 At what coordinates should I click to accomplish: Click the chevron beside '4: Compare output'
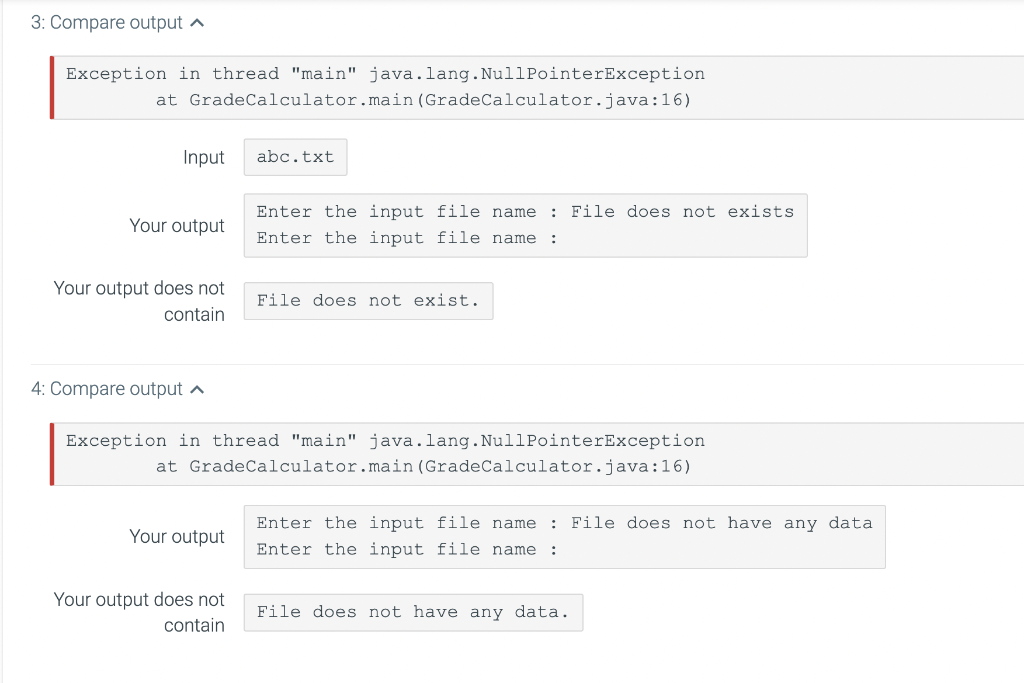pyautogui.click(x=196, y=388)
